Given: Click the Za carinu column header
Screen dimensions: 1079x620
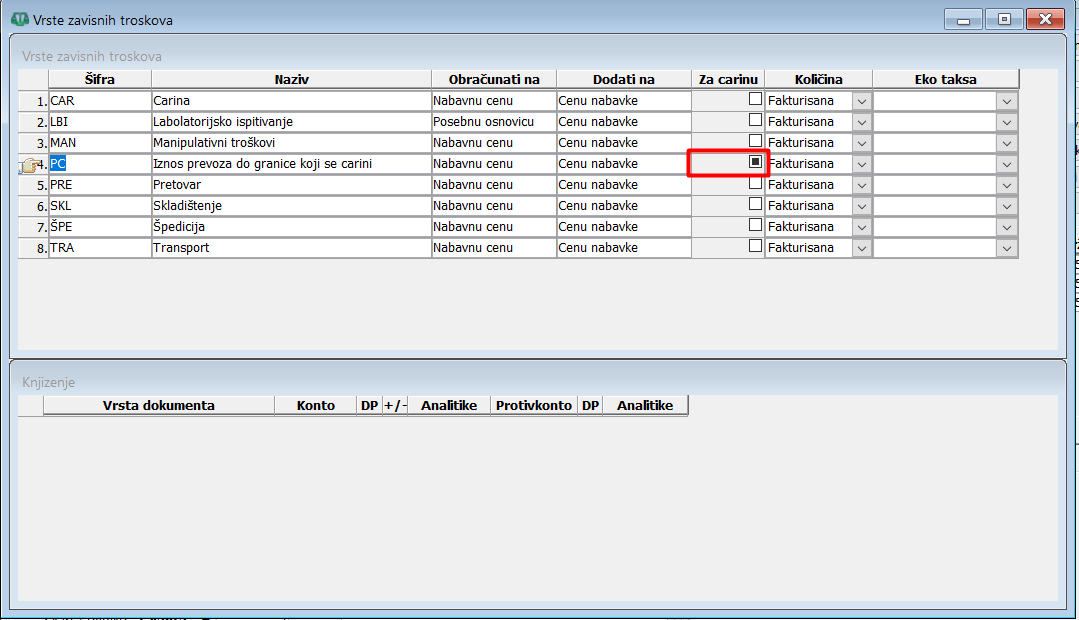Looking at the screenshot, I should tap(728, 79).
